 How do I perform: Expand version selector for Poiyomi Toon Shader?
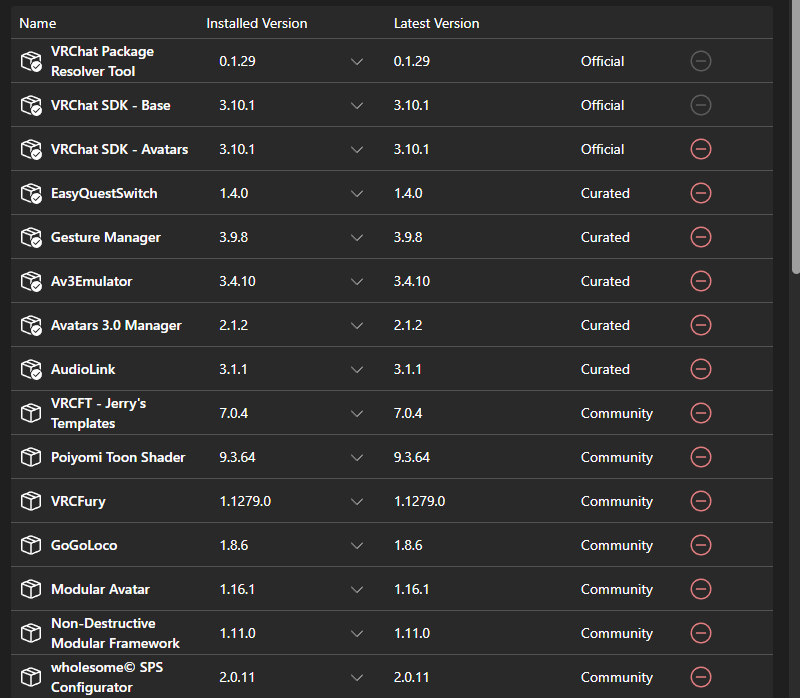357,457
